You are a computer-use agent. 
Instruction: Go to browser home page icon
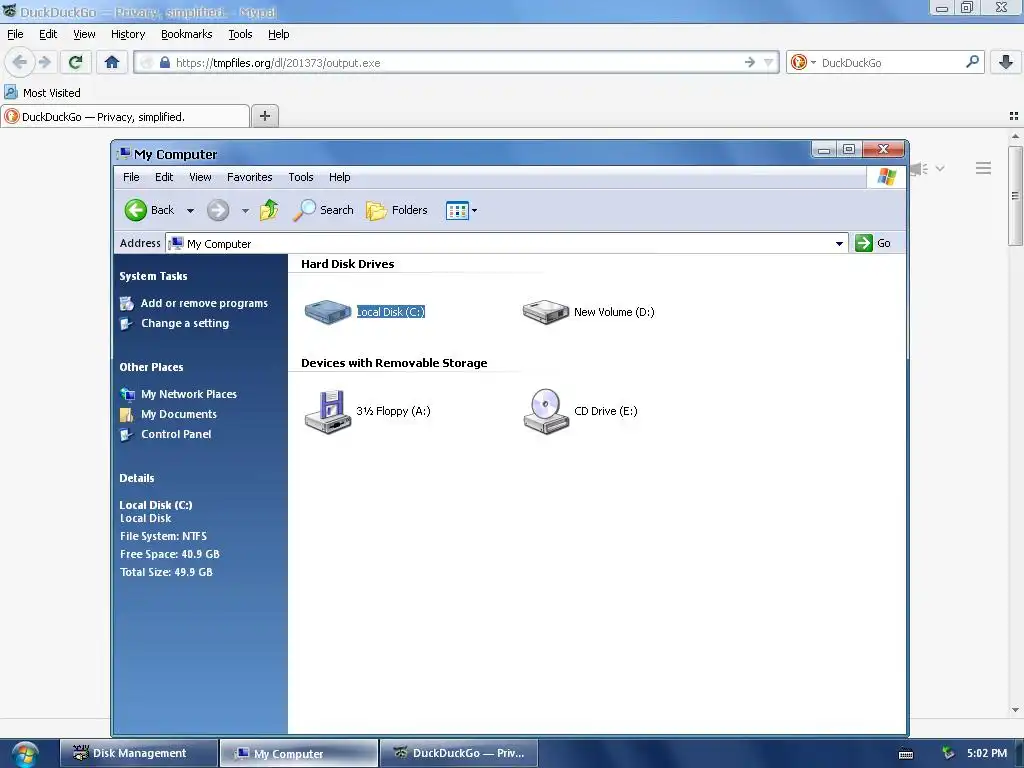click(x=112, y=63)
